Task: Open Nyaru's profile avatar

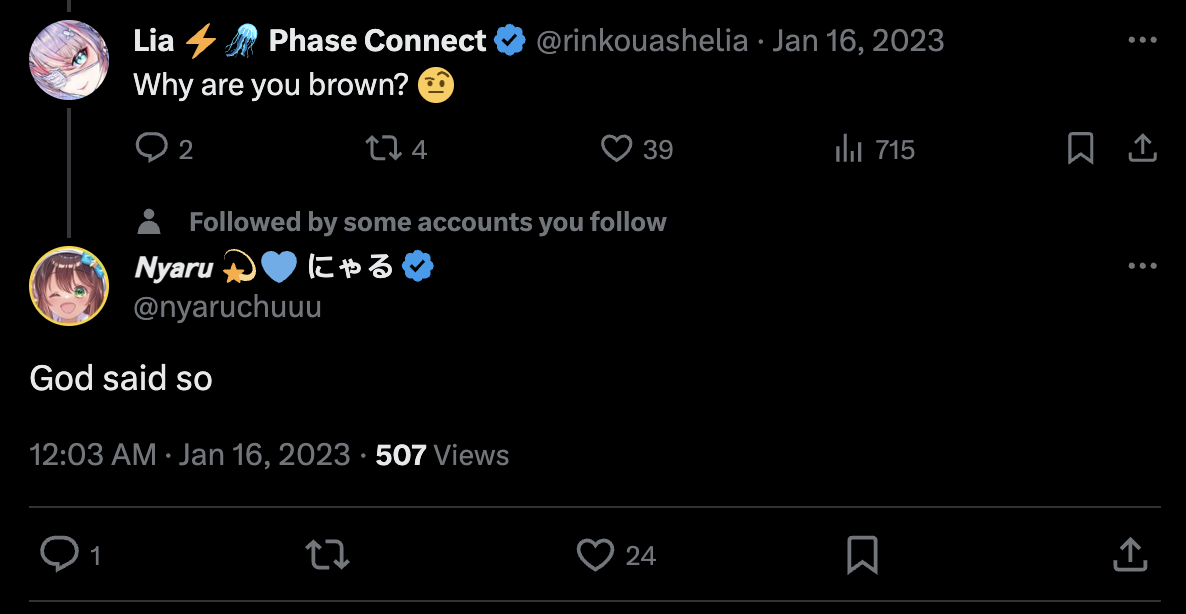Action: pyautogui.click(x=68, y=285)
